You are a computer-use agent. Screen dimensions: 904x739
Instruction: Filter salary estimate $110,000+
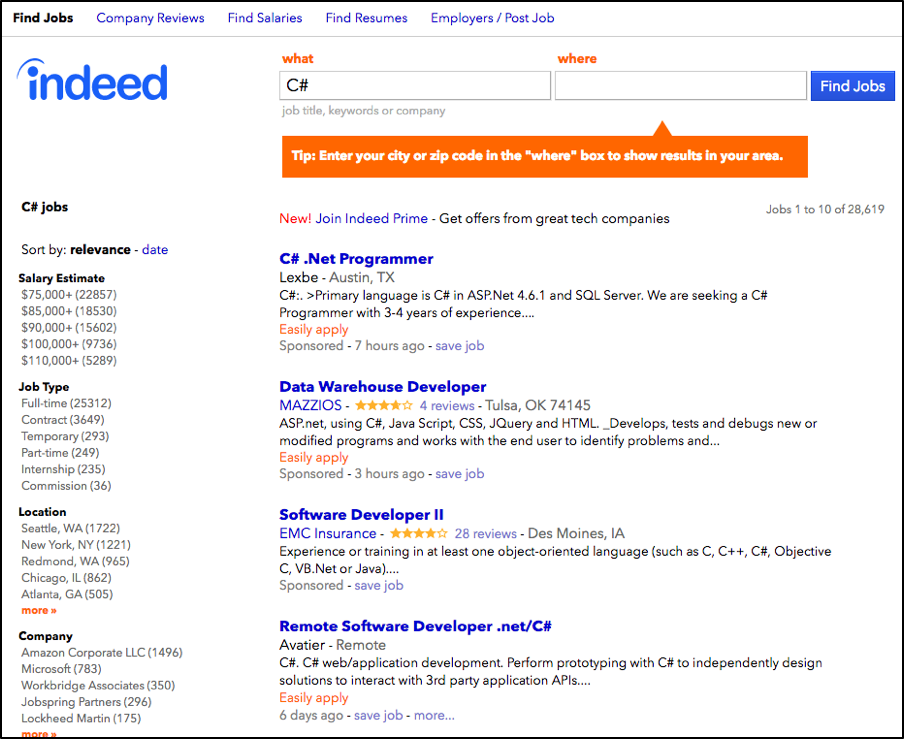tap(69, 361)
